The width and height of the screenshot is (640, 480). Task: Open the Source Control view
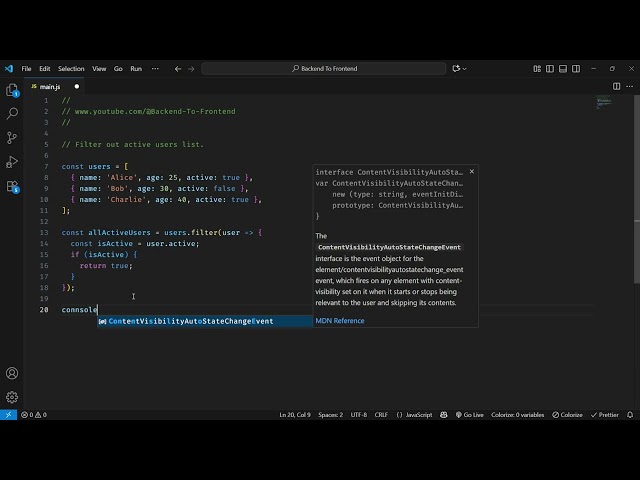[x=12, y=138]
